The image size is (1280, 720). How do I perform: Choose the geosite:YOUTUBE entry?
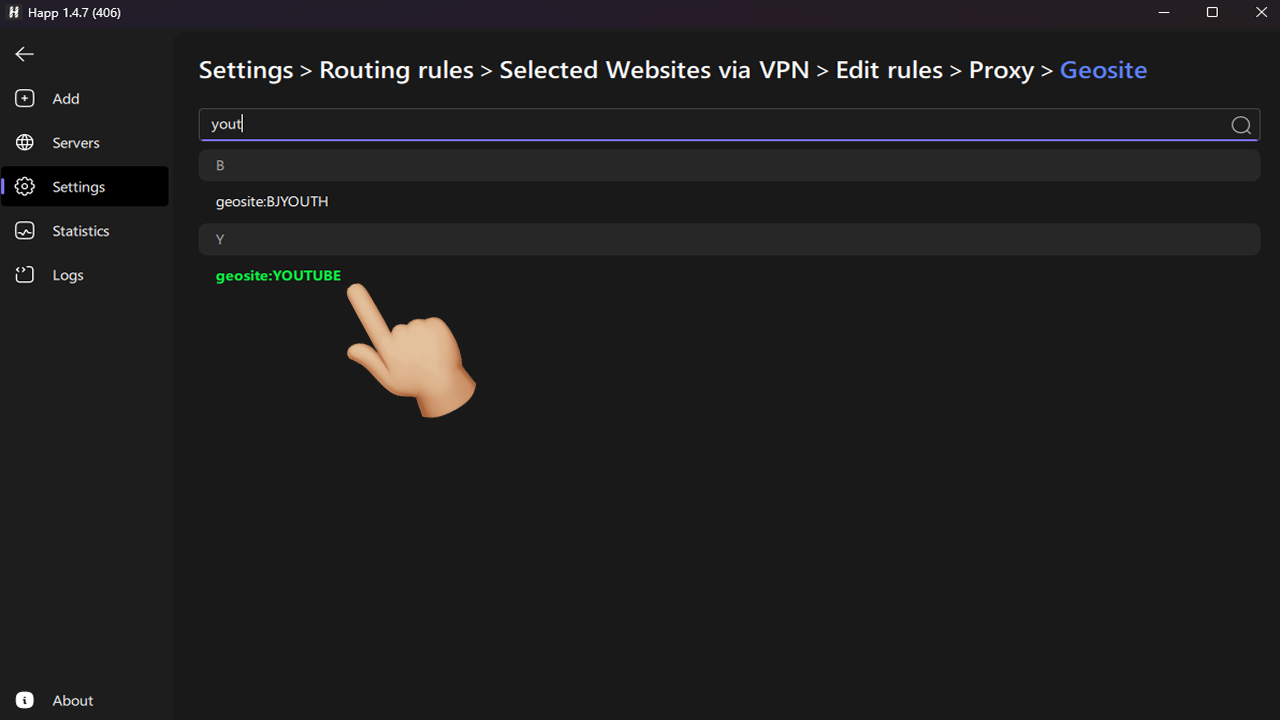click(x=278, y=276)
